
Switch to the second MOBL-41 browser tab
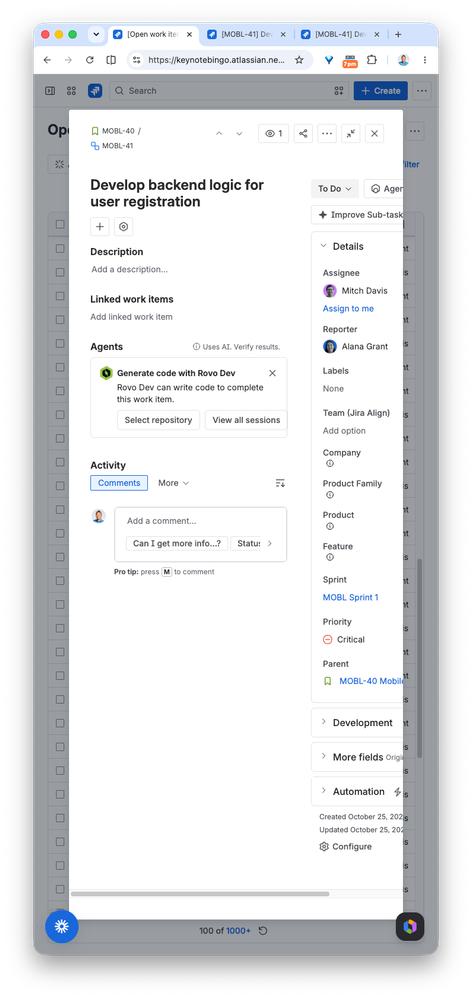pyautogui.click(x=340, y=34)
